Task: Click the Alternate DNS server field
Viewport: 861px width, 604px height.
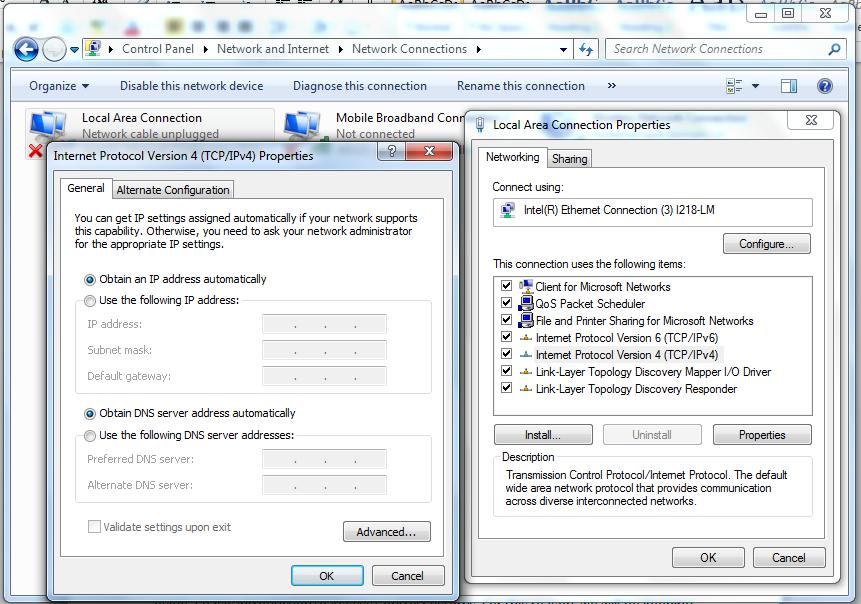Action: [325, 485]
